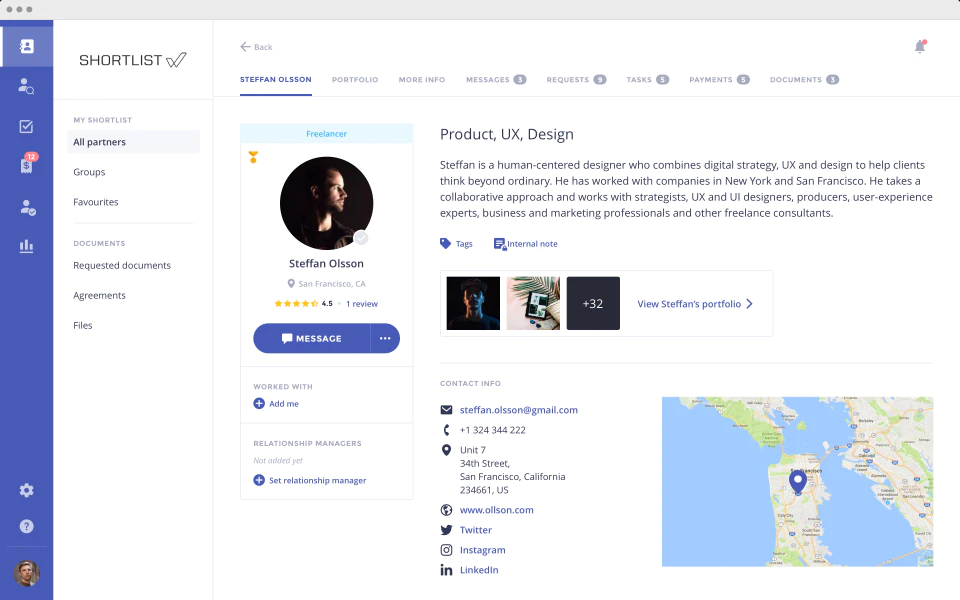
Task: Open the Messages tab
Action: click(496, 80)
